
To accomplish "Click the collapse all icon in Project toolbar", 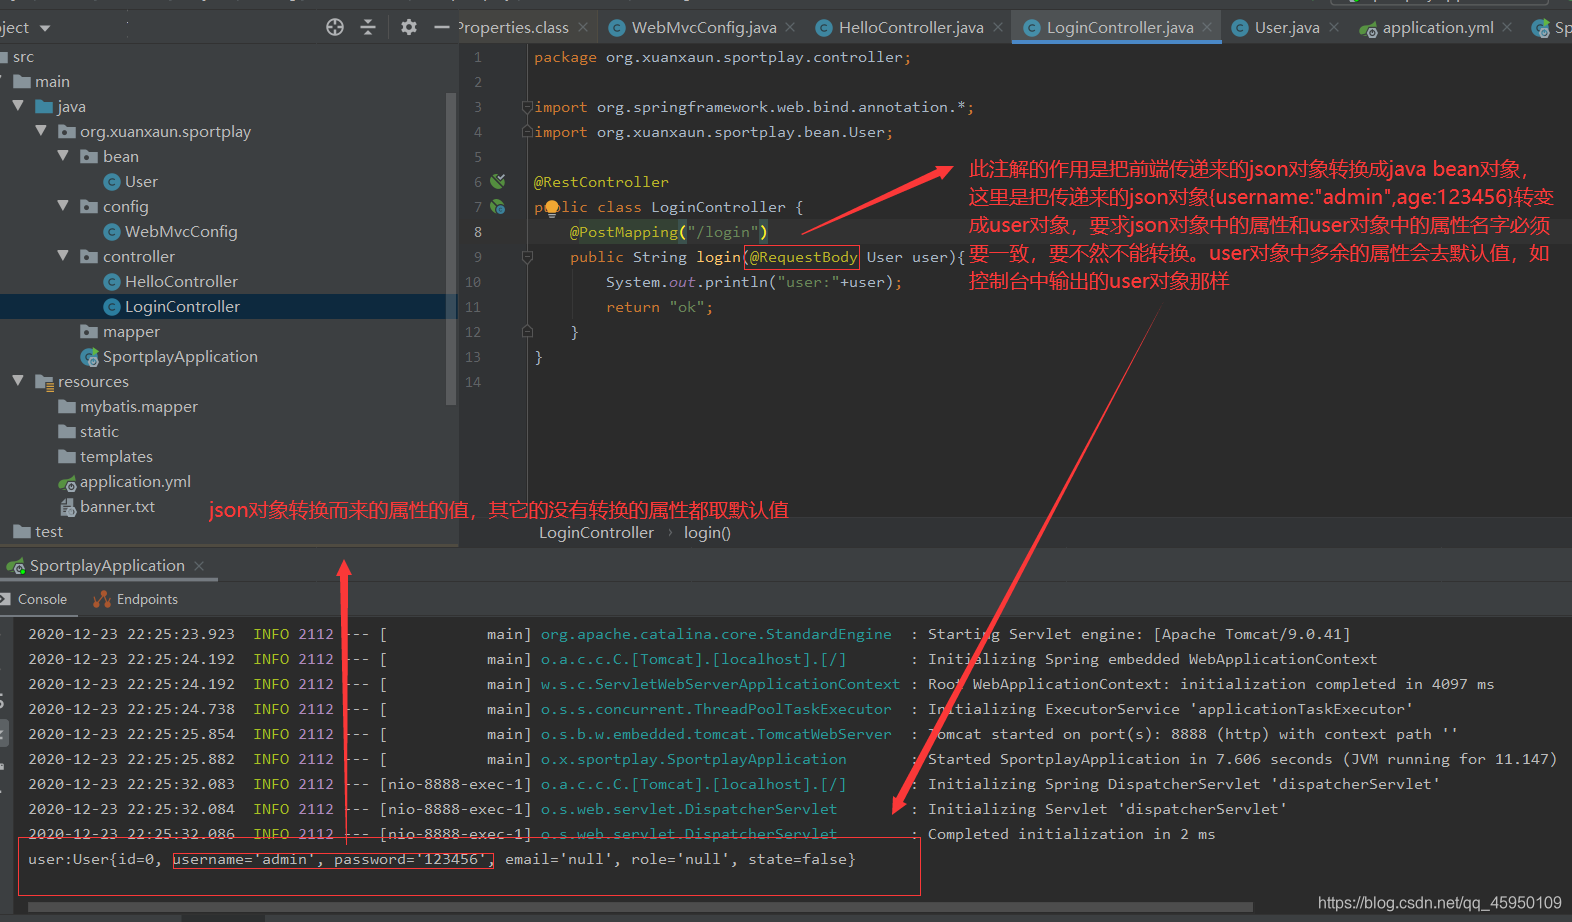I will 368,27.
